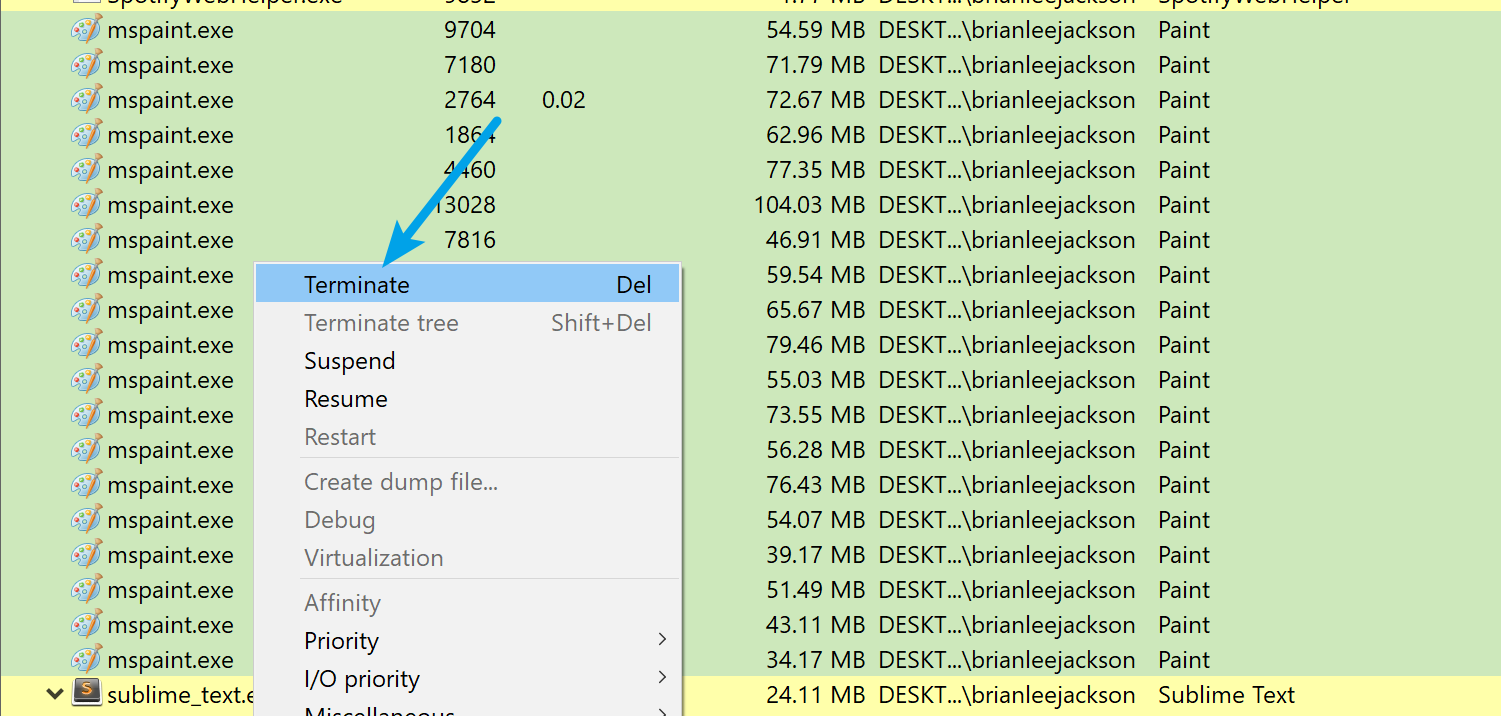Choose Terminate from the context menu
Viewport: 1501px width, 716px height.
[x=357, y=285]
